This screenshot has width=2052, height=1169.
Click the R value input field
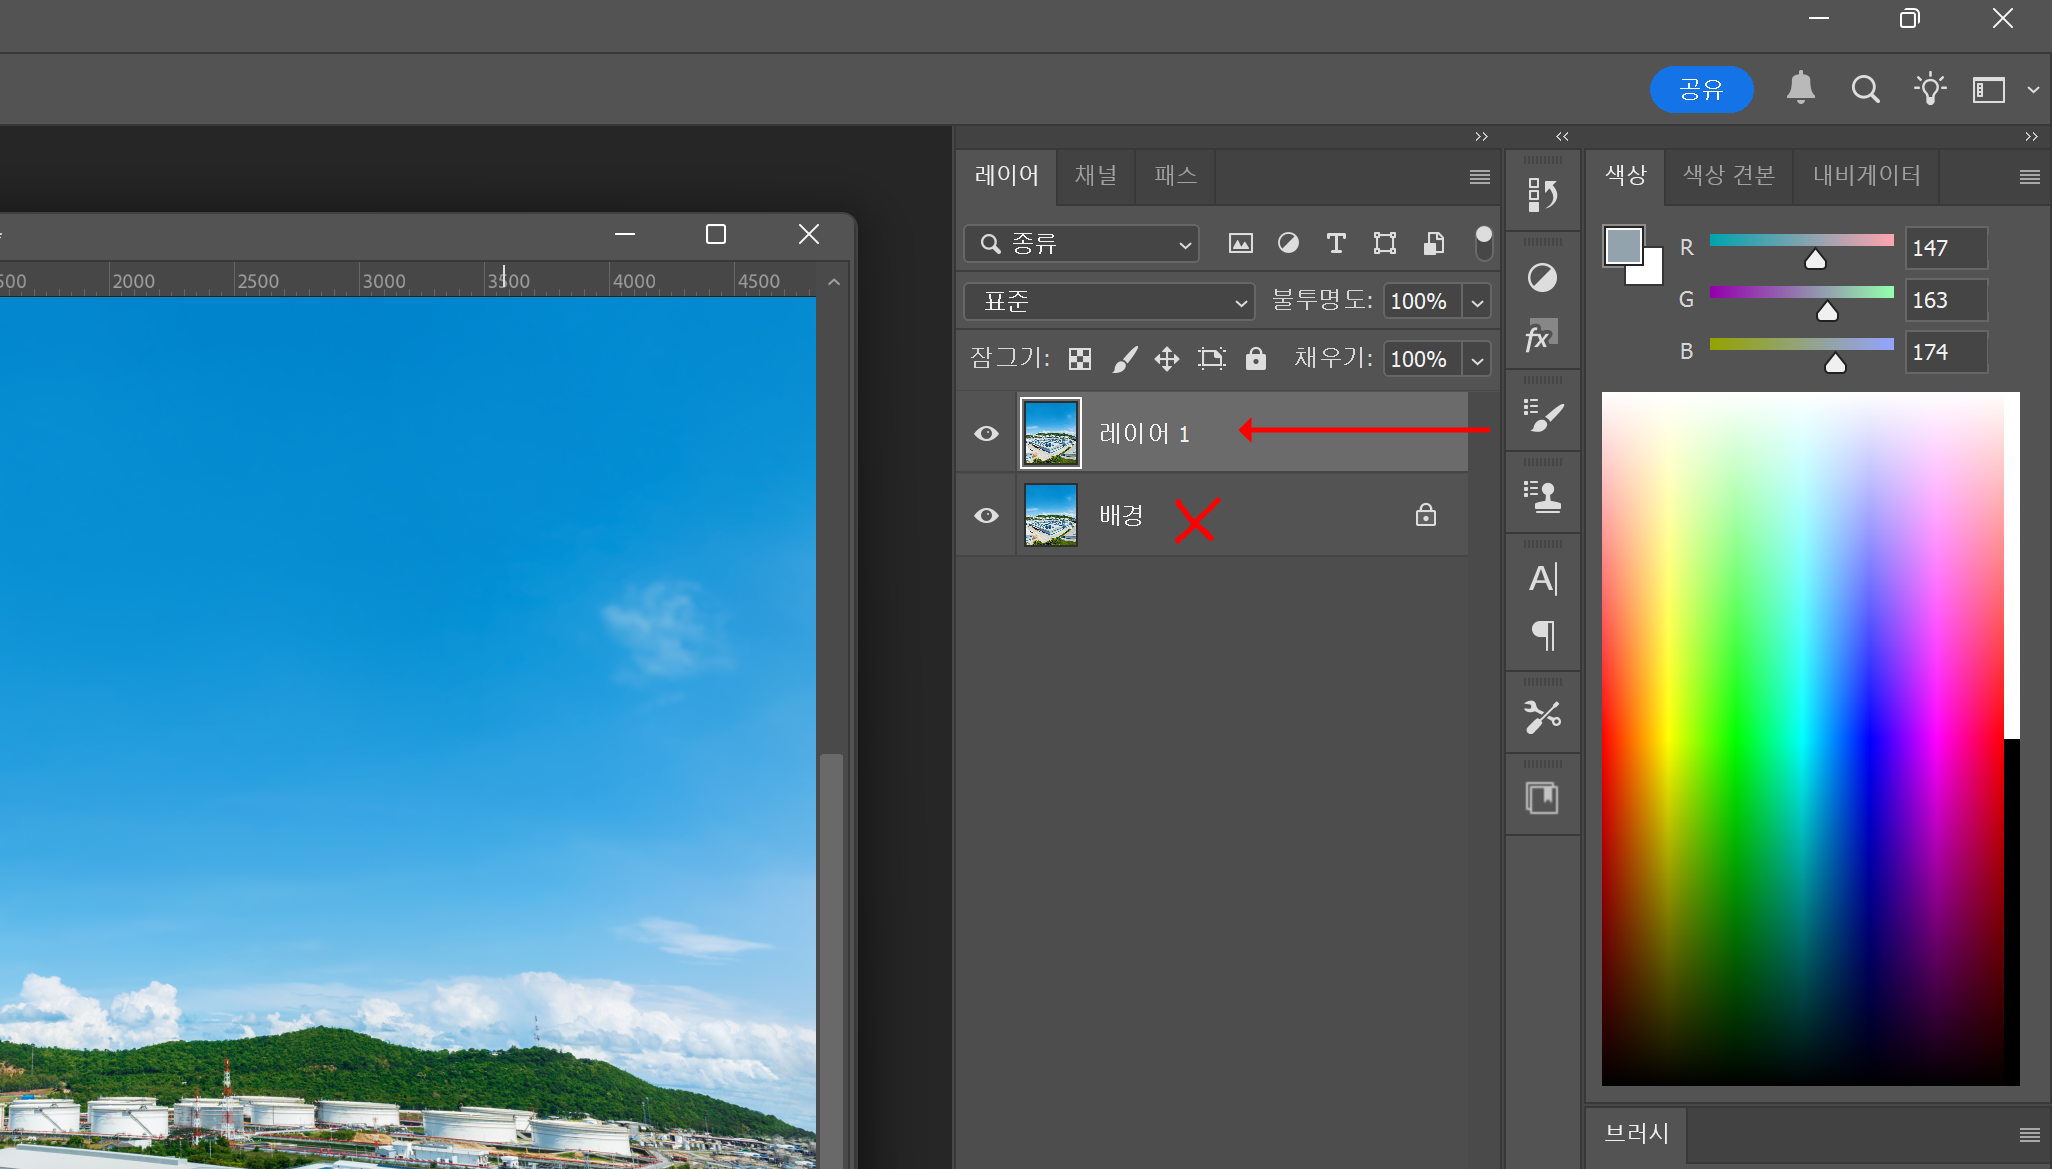1945,248
